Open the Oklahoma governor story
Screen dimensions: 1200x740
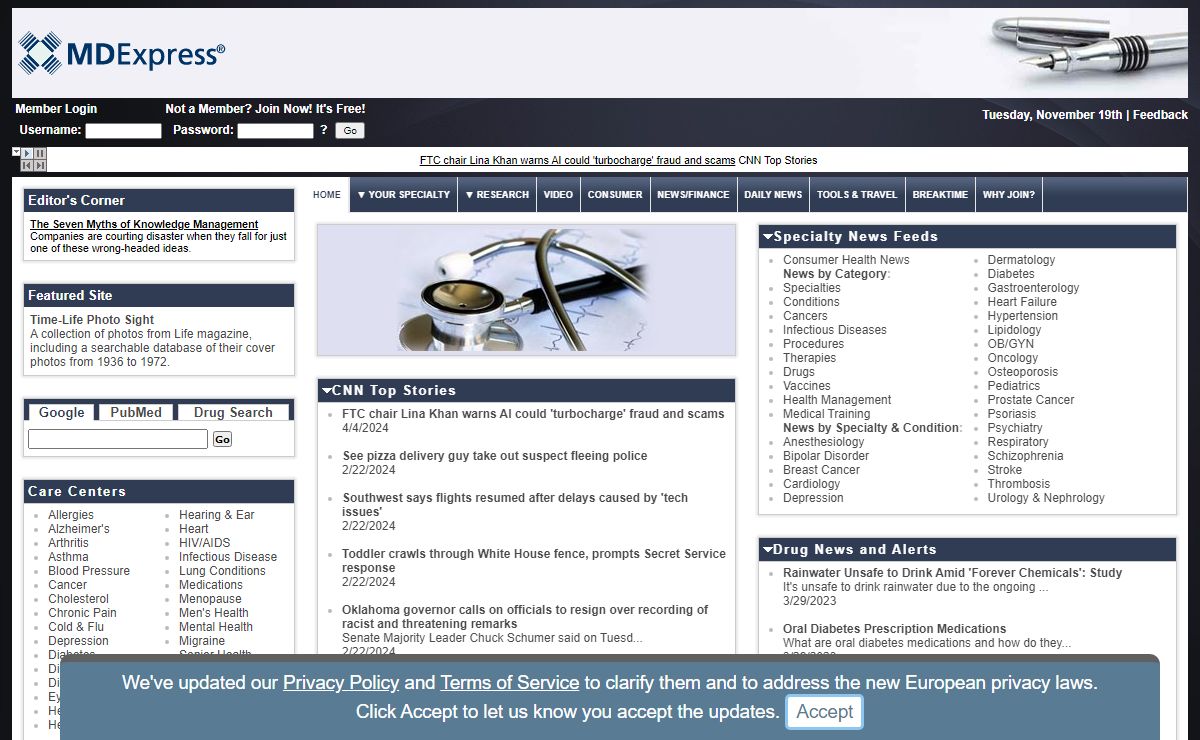525,617
